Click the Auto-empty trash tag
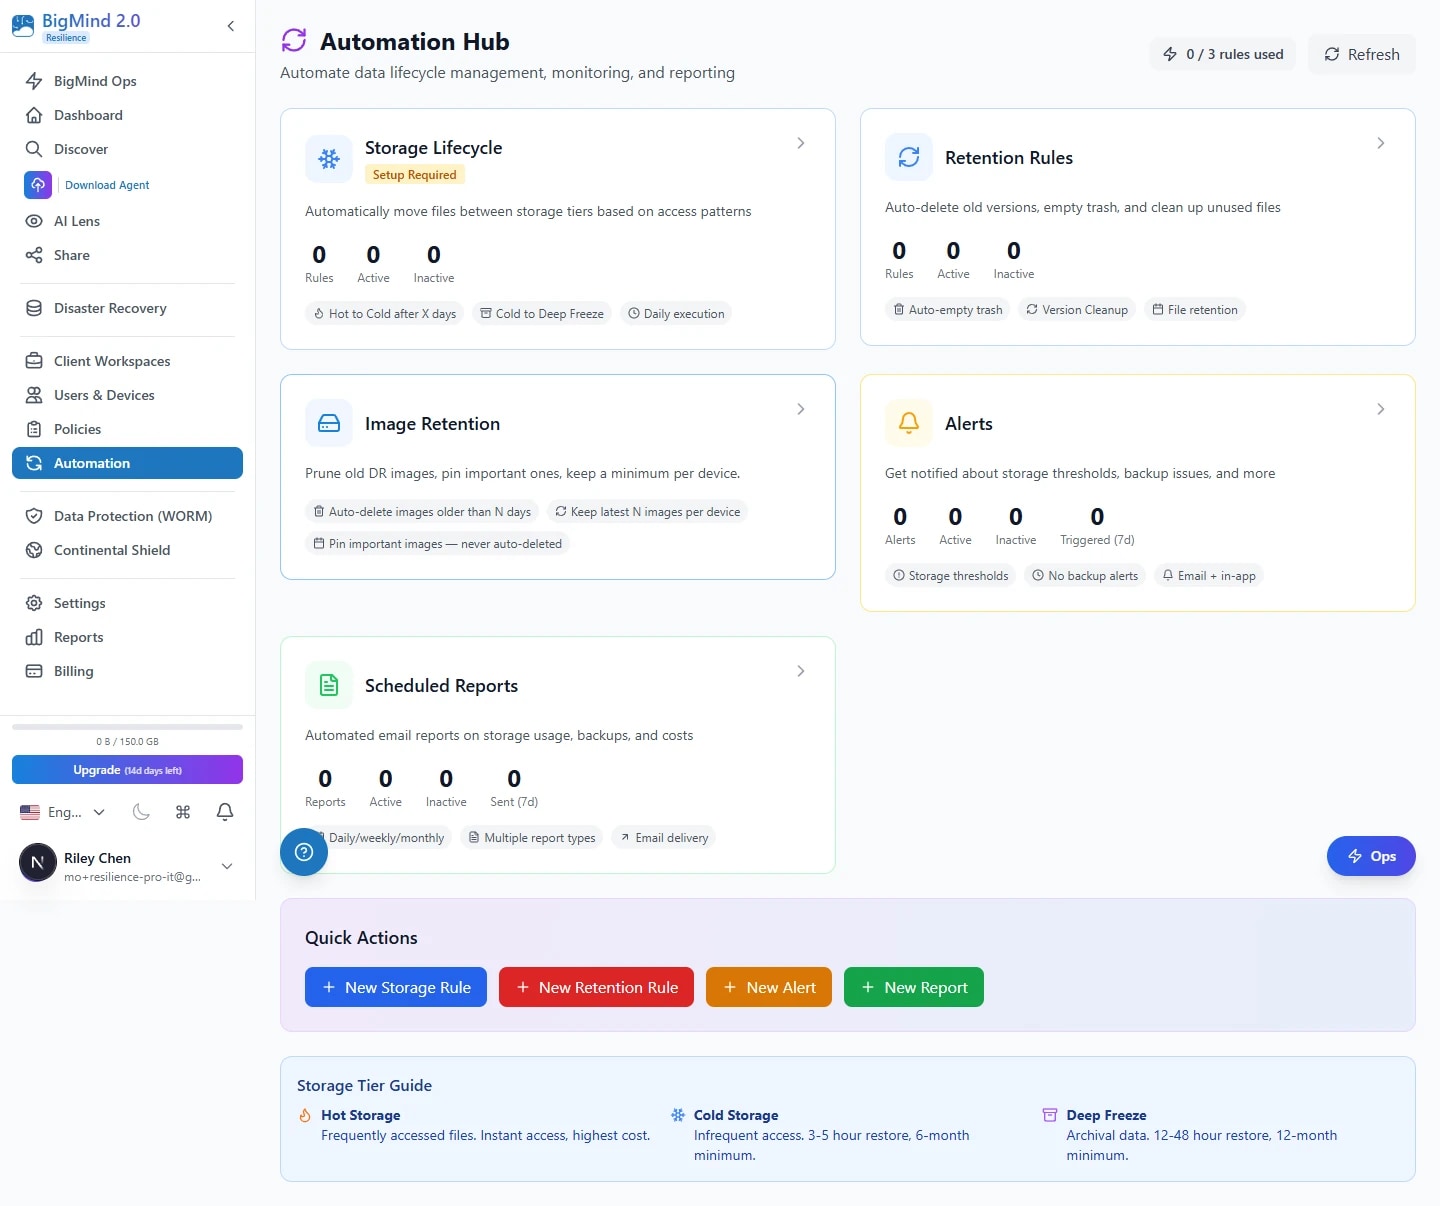The width and height of the screenshot is (1440, 1206). click(x=947, y=310)
